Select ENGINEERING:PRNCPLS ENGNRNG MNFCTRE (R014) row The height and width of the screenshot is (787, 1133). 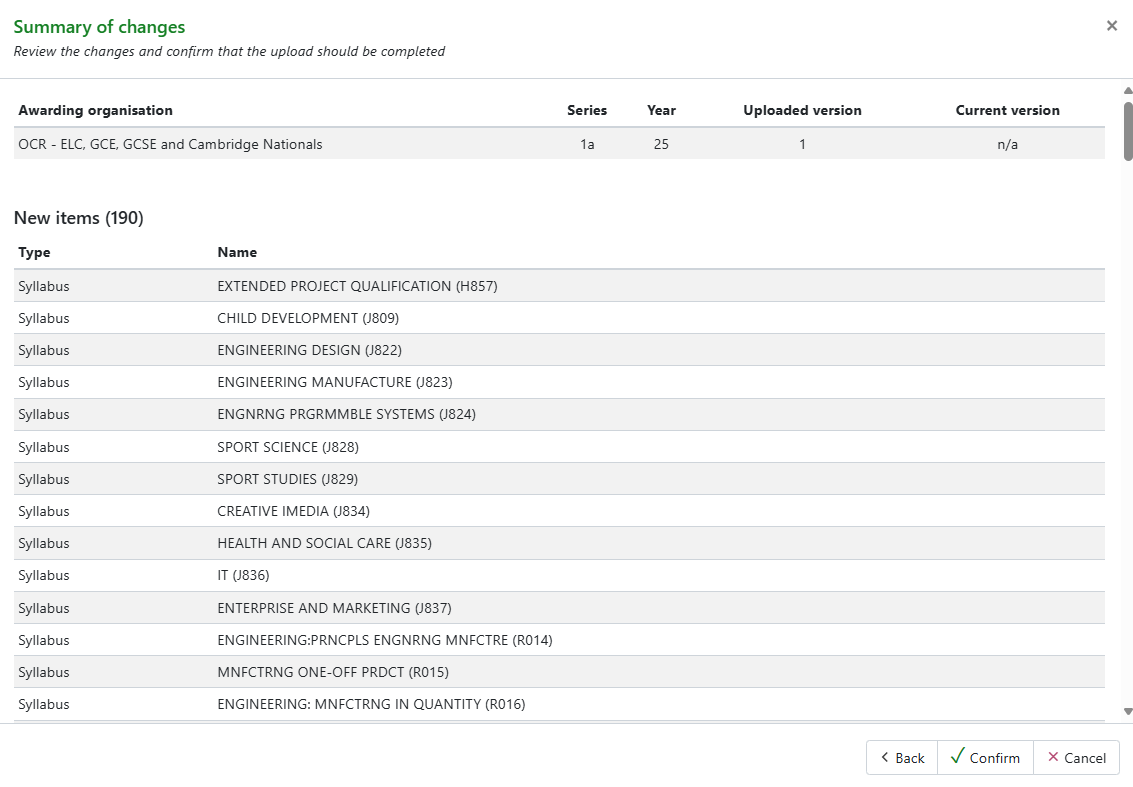click(559, 640)
